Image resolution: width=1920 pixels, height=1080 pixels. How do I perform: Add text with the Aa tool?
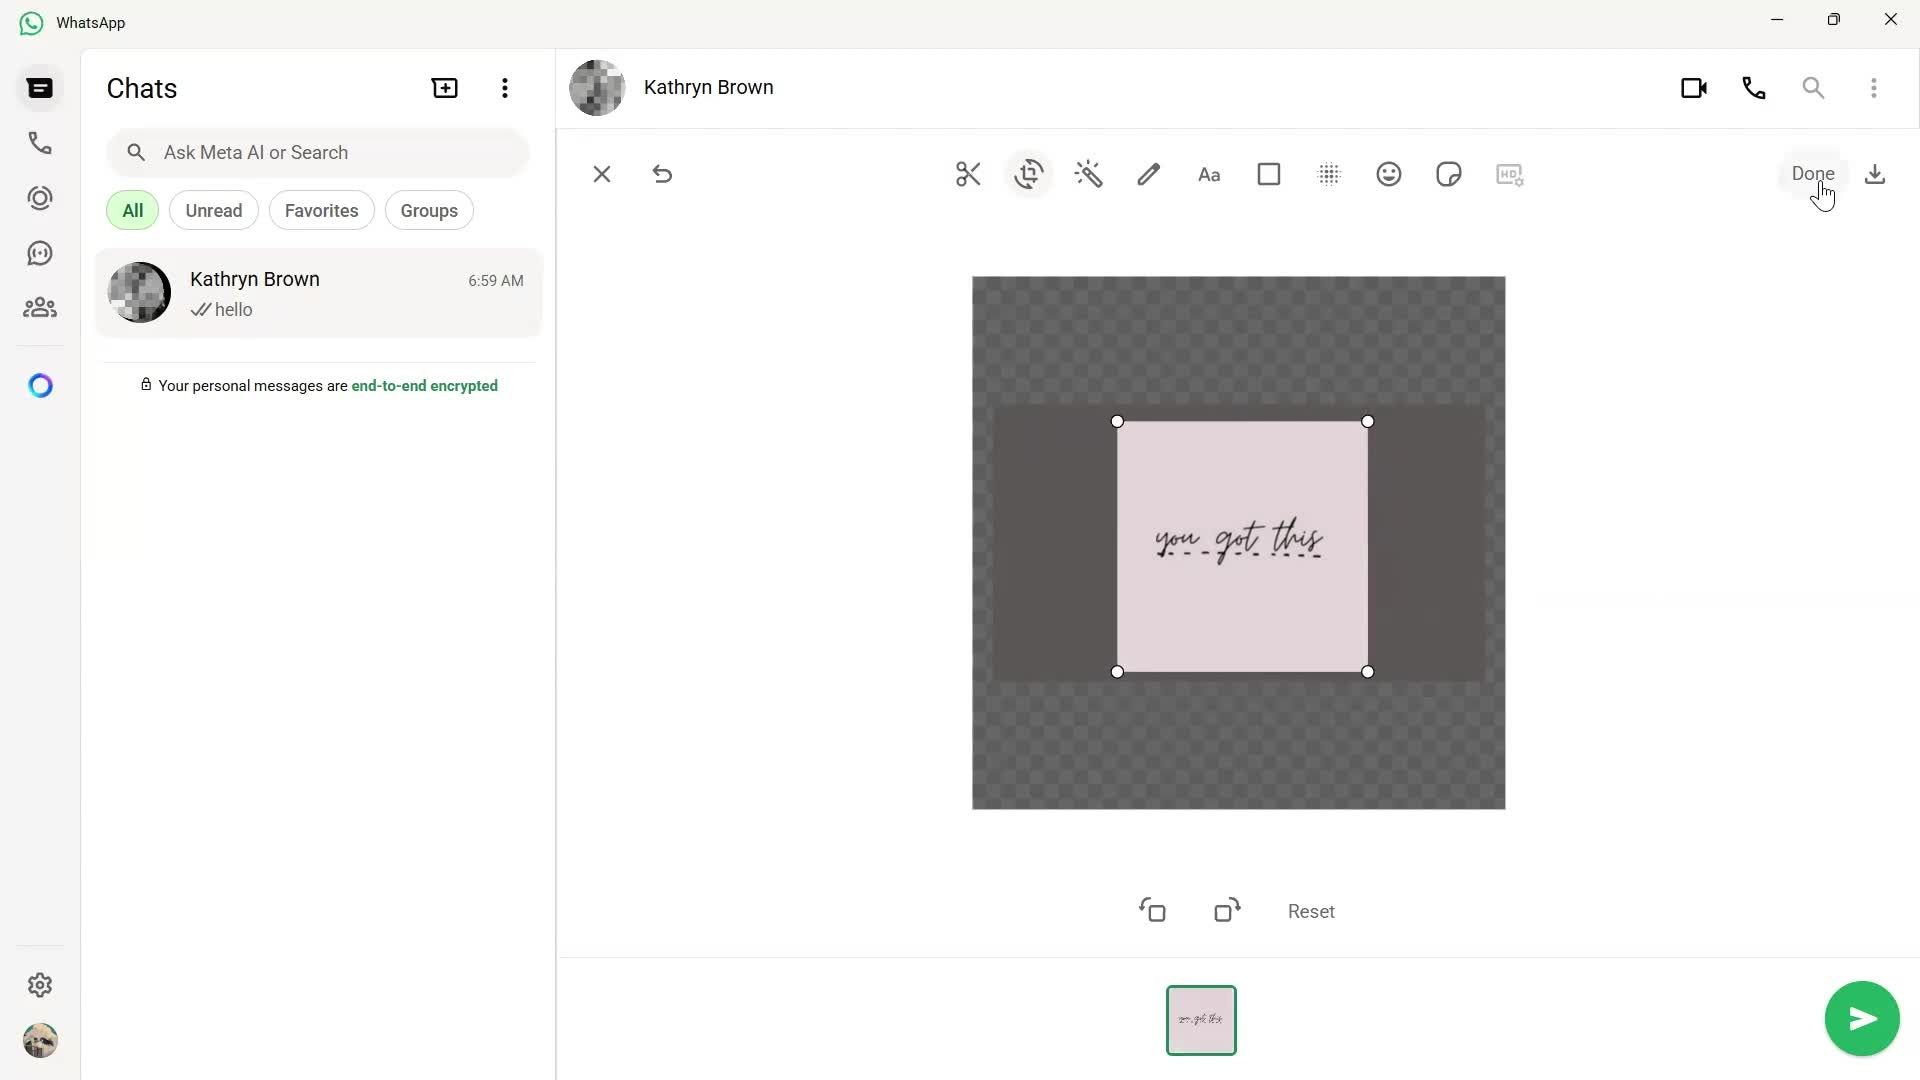point(1209,174)
